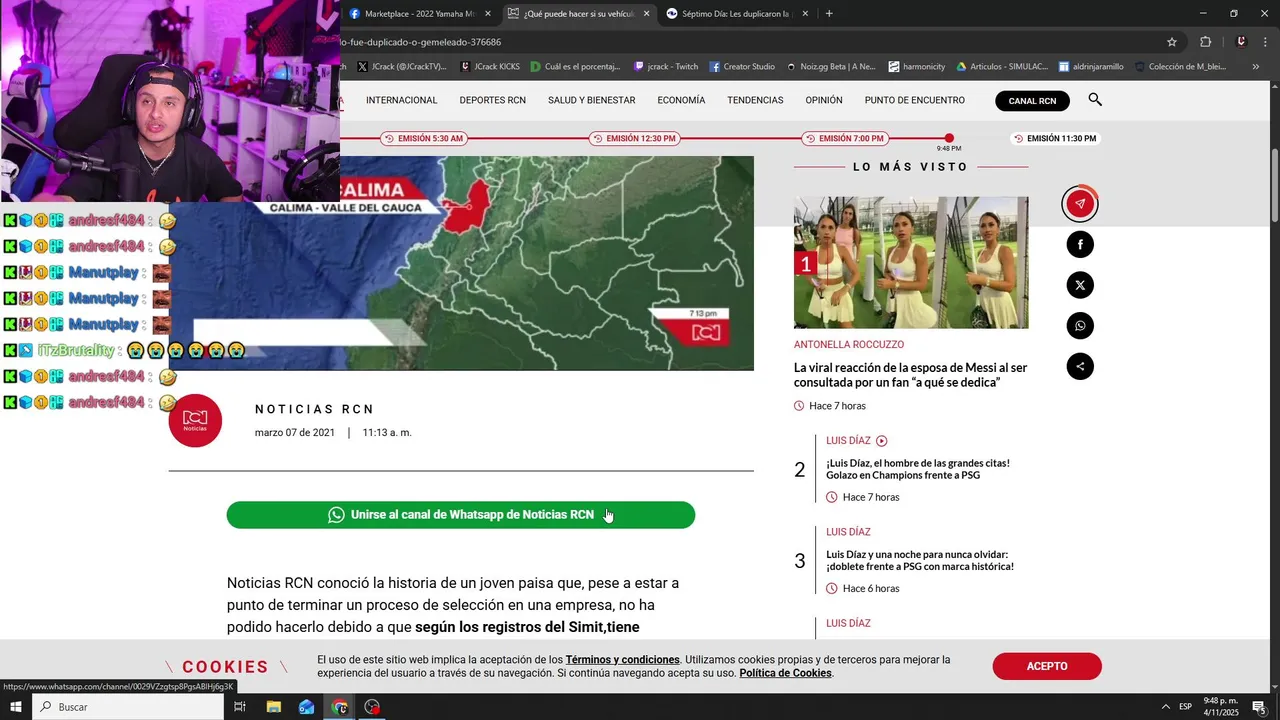
Task: Open the PUNTO DE ENCUENTRO menu section
Action: [x=915, y=100]
